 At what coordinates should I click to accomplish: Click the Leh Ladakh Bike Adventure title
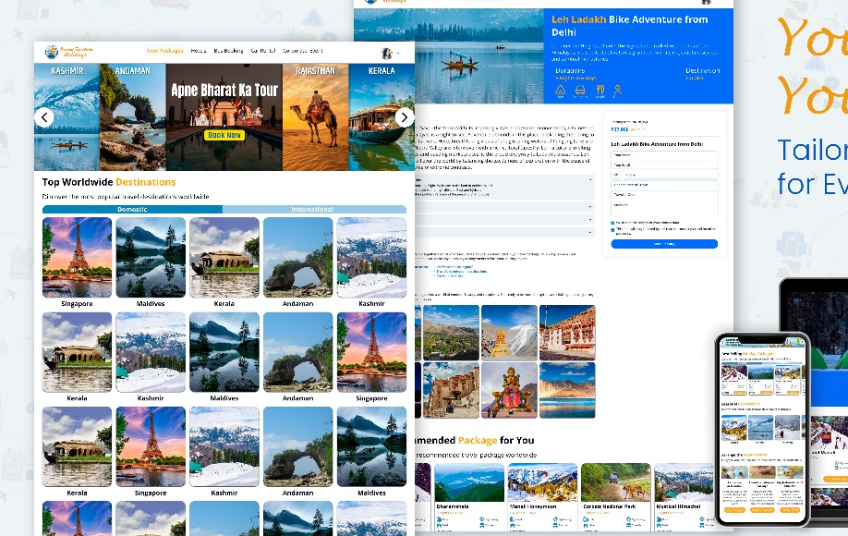[630, 25]
